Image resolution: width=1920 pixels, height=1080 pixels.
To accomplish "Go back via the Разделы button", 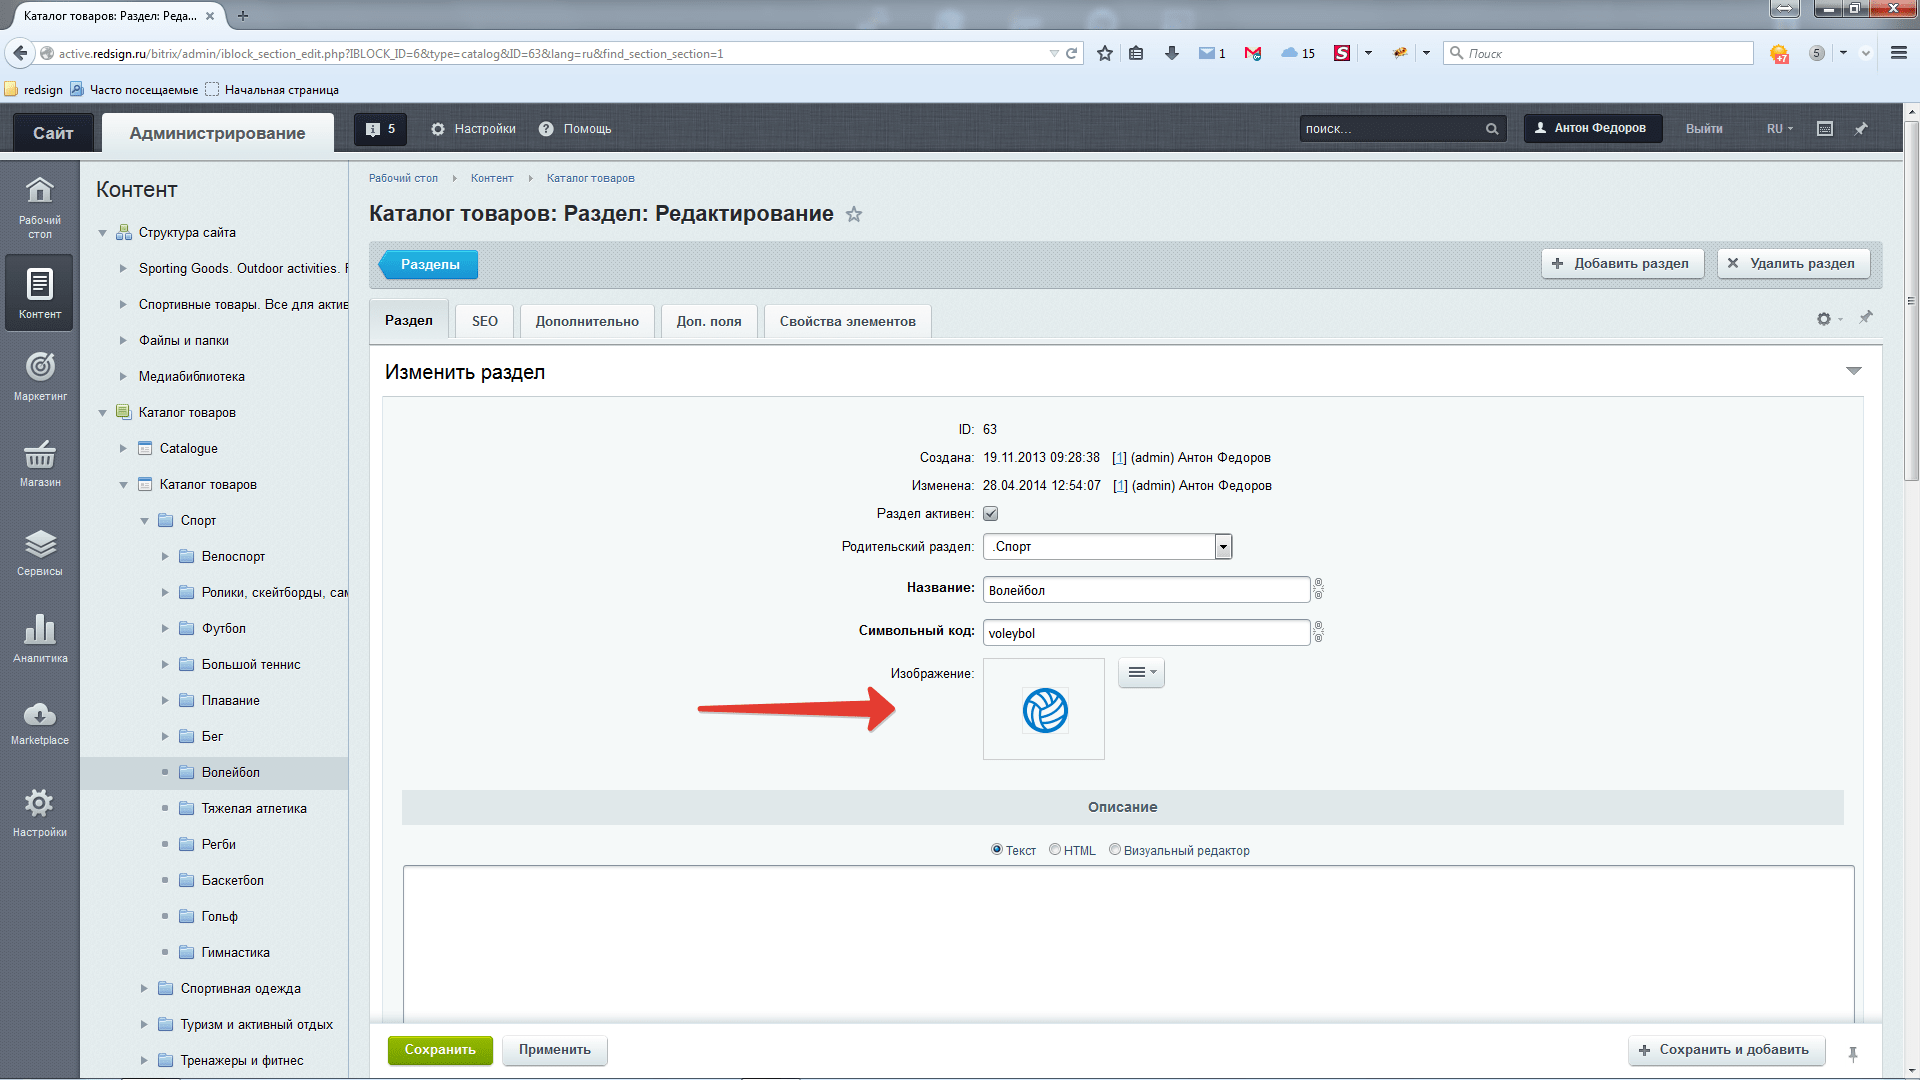I will pos(429,265).
